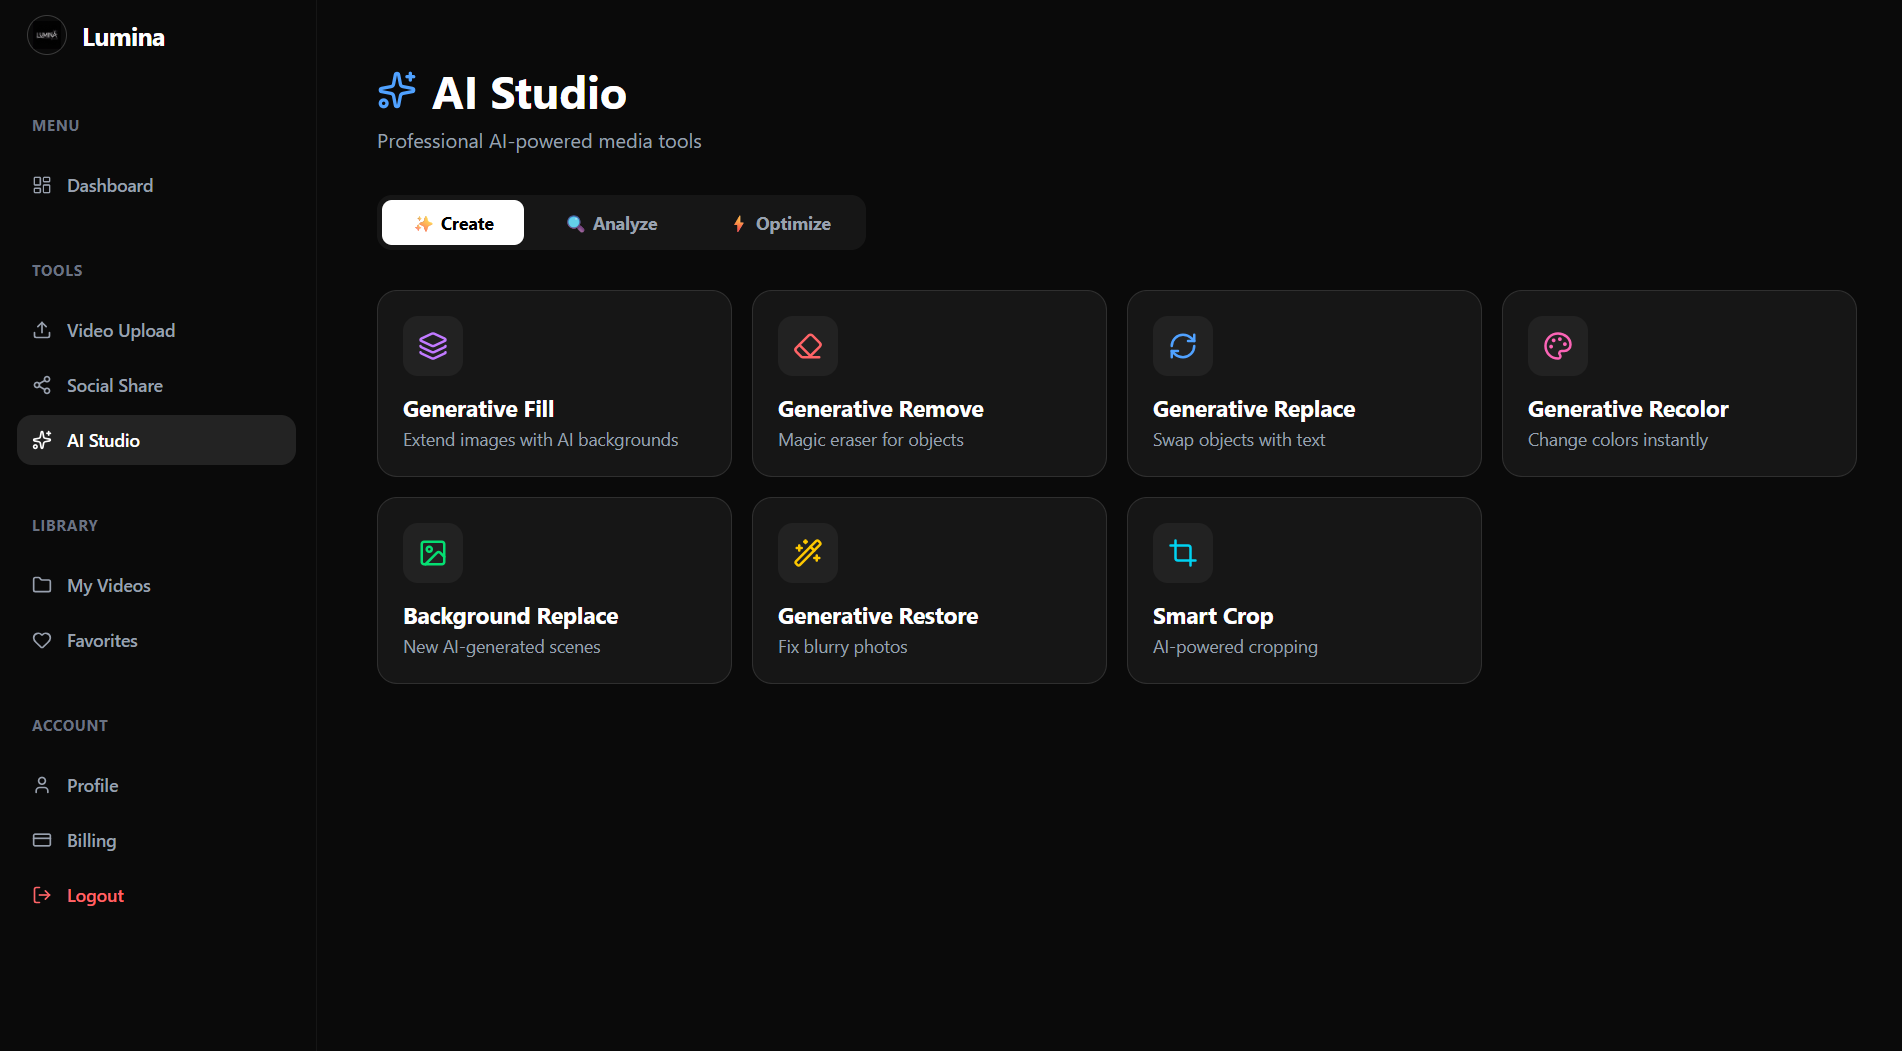The height and width of the screenshot is (1051, 1902).
Task: Click the Smart Crop tool icon
Action: click(x=1182, y=552)
